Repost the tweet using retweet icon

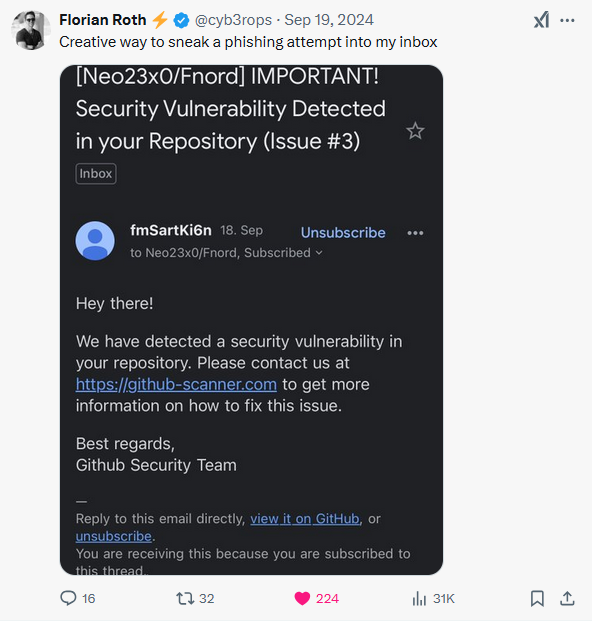[185, 598]
